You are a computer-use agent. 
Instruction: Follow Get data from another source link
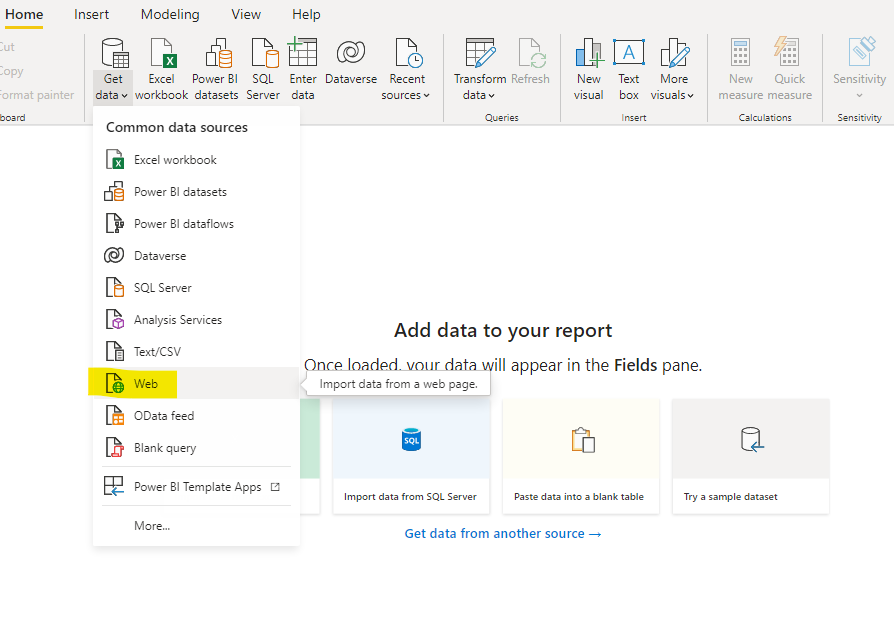(503, 534)
